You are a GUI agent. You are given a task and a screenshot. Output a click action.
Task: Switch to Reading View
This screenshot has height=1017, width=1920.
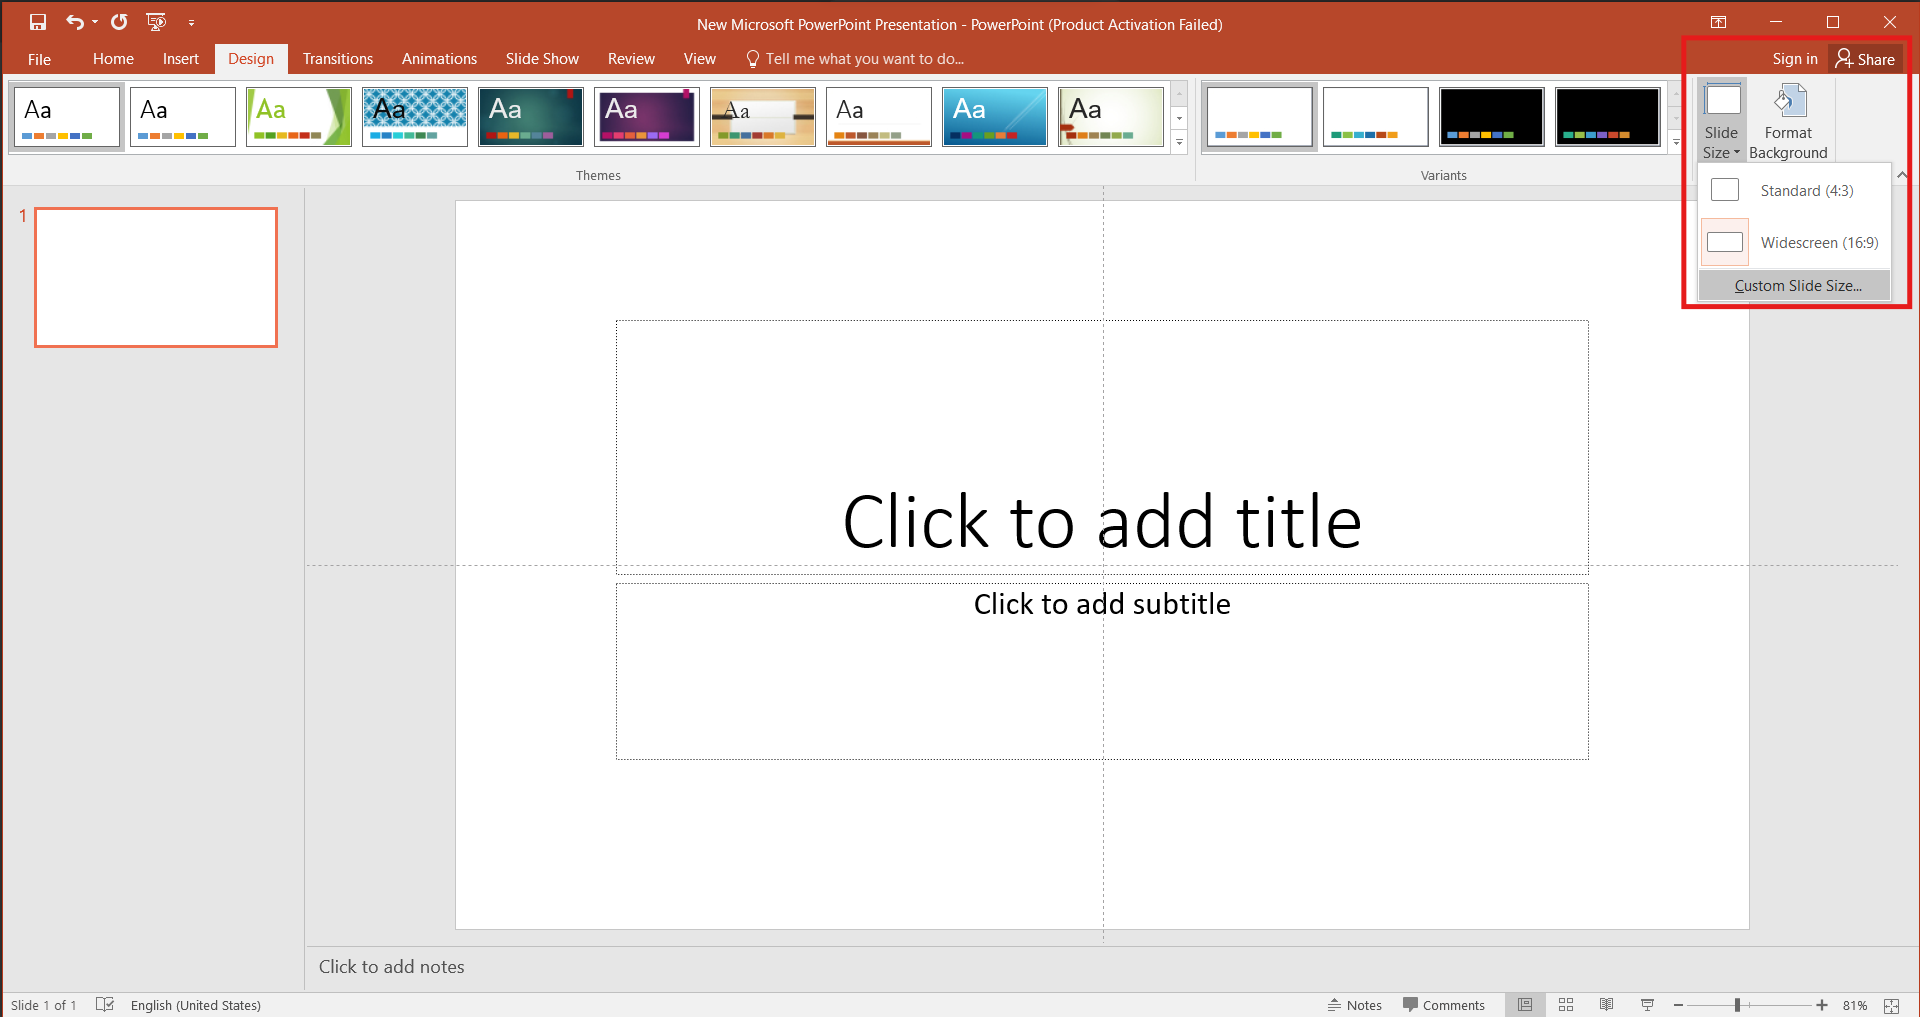[1606, 1005]
